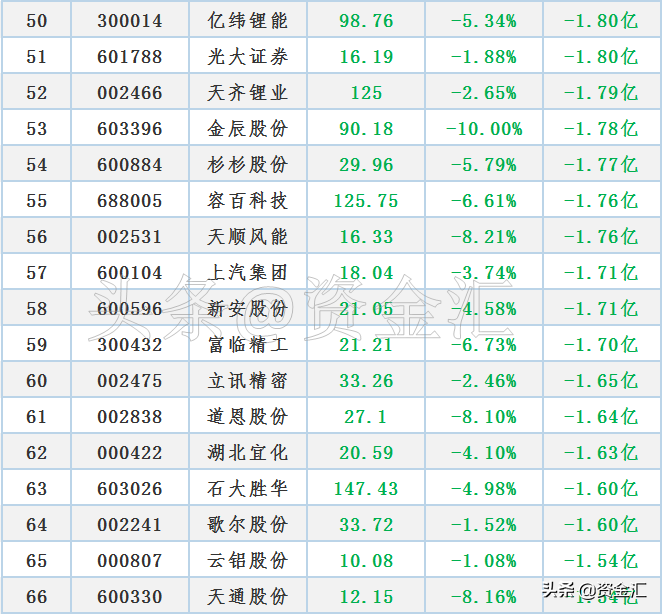
Task: Click the -10.00% change for 金辰股份
Action: pos(484,129)
